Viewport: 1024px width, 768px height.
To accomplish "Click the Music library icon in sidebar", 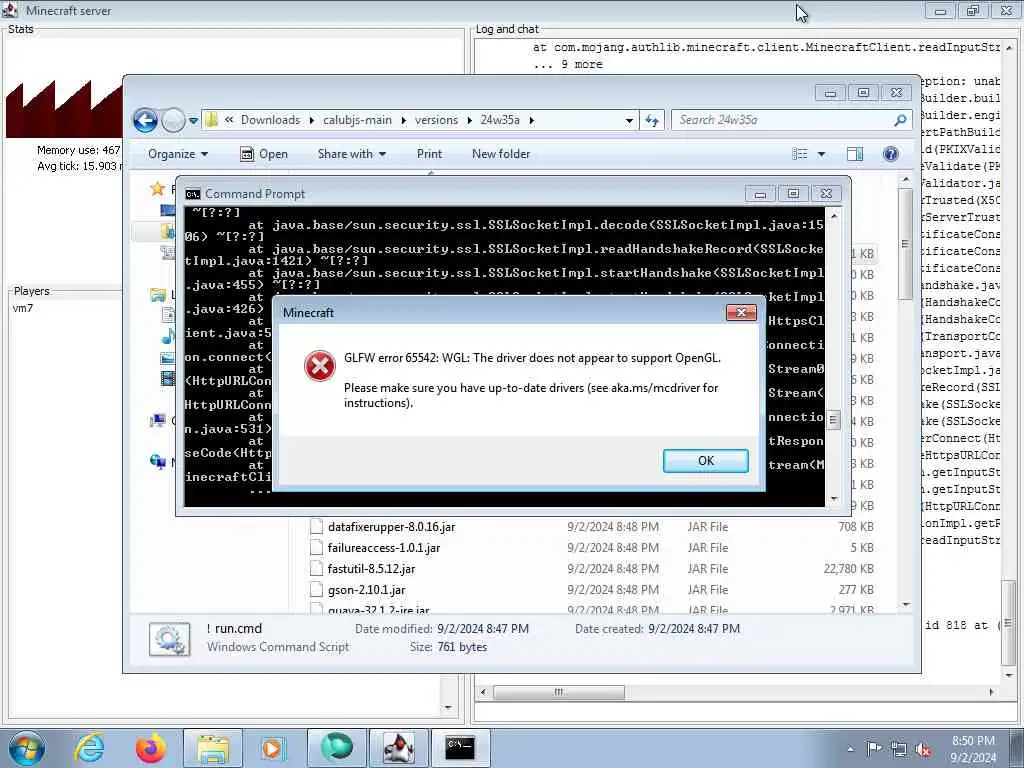I will [x=168, y=337].
